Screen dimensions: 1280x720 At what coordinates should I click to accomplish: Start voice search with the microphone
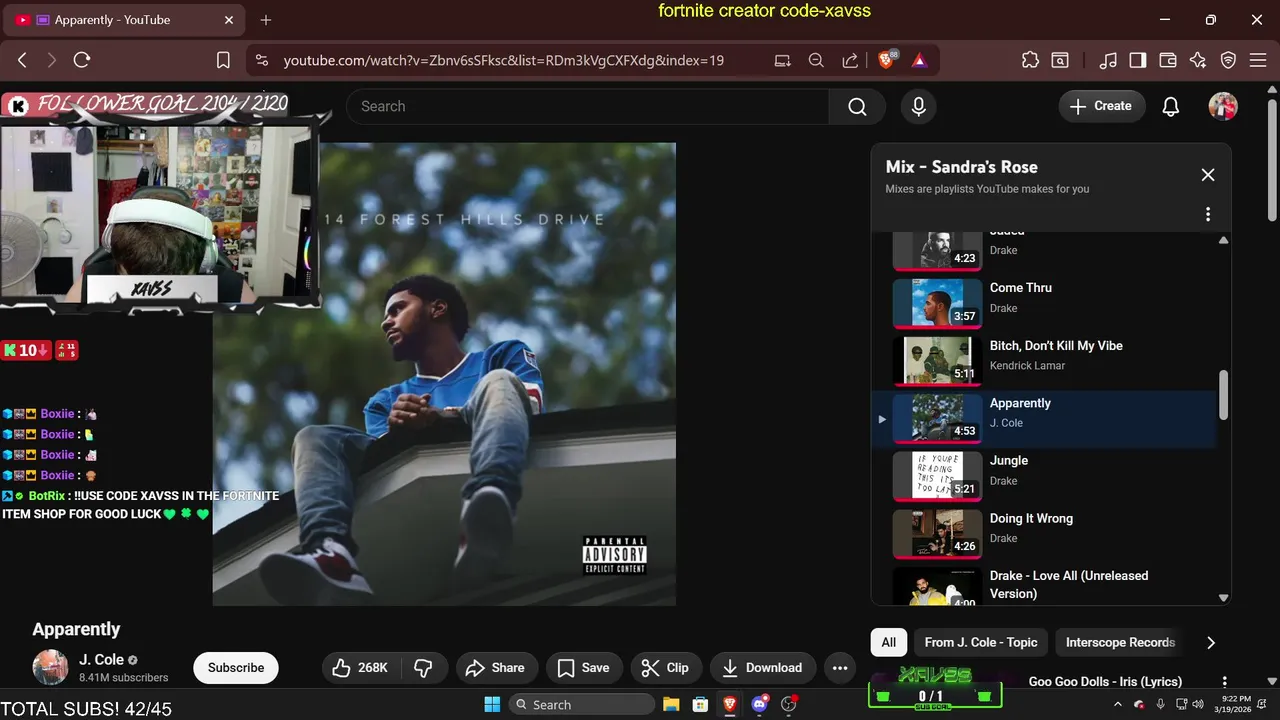pos(919,106)
